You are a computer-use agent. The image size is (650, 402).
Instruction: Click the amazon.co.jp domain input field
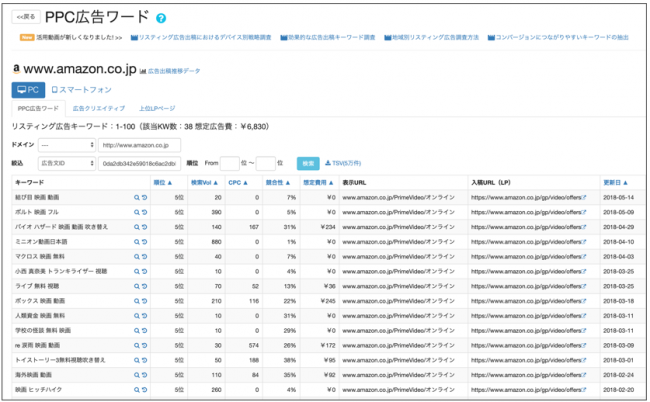tap(139, 145)
